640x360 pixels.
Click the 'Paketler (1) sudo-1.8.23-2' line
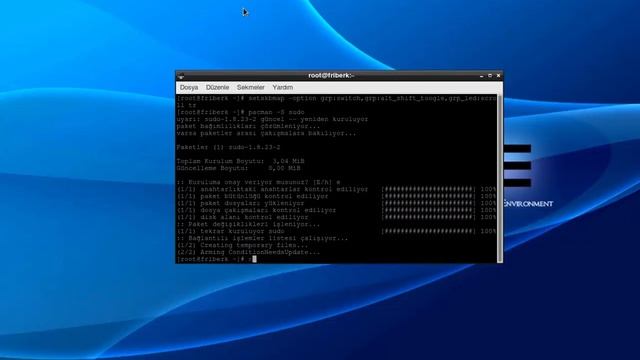(x=229, y=147)
